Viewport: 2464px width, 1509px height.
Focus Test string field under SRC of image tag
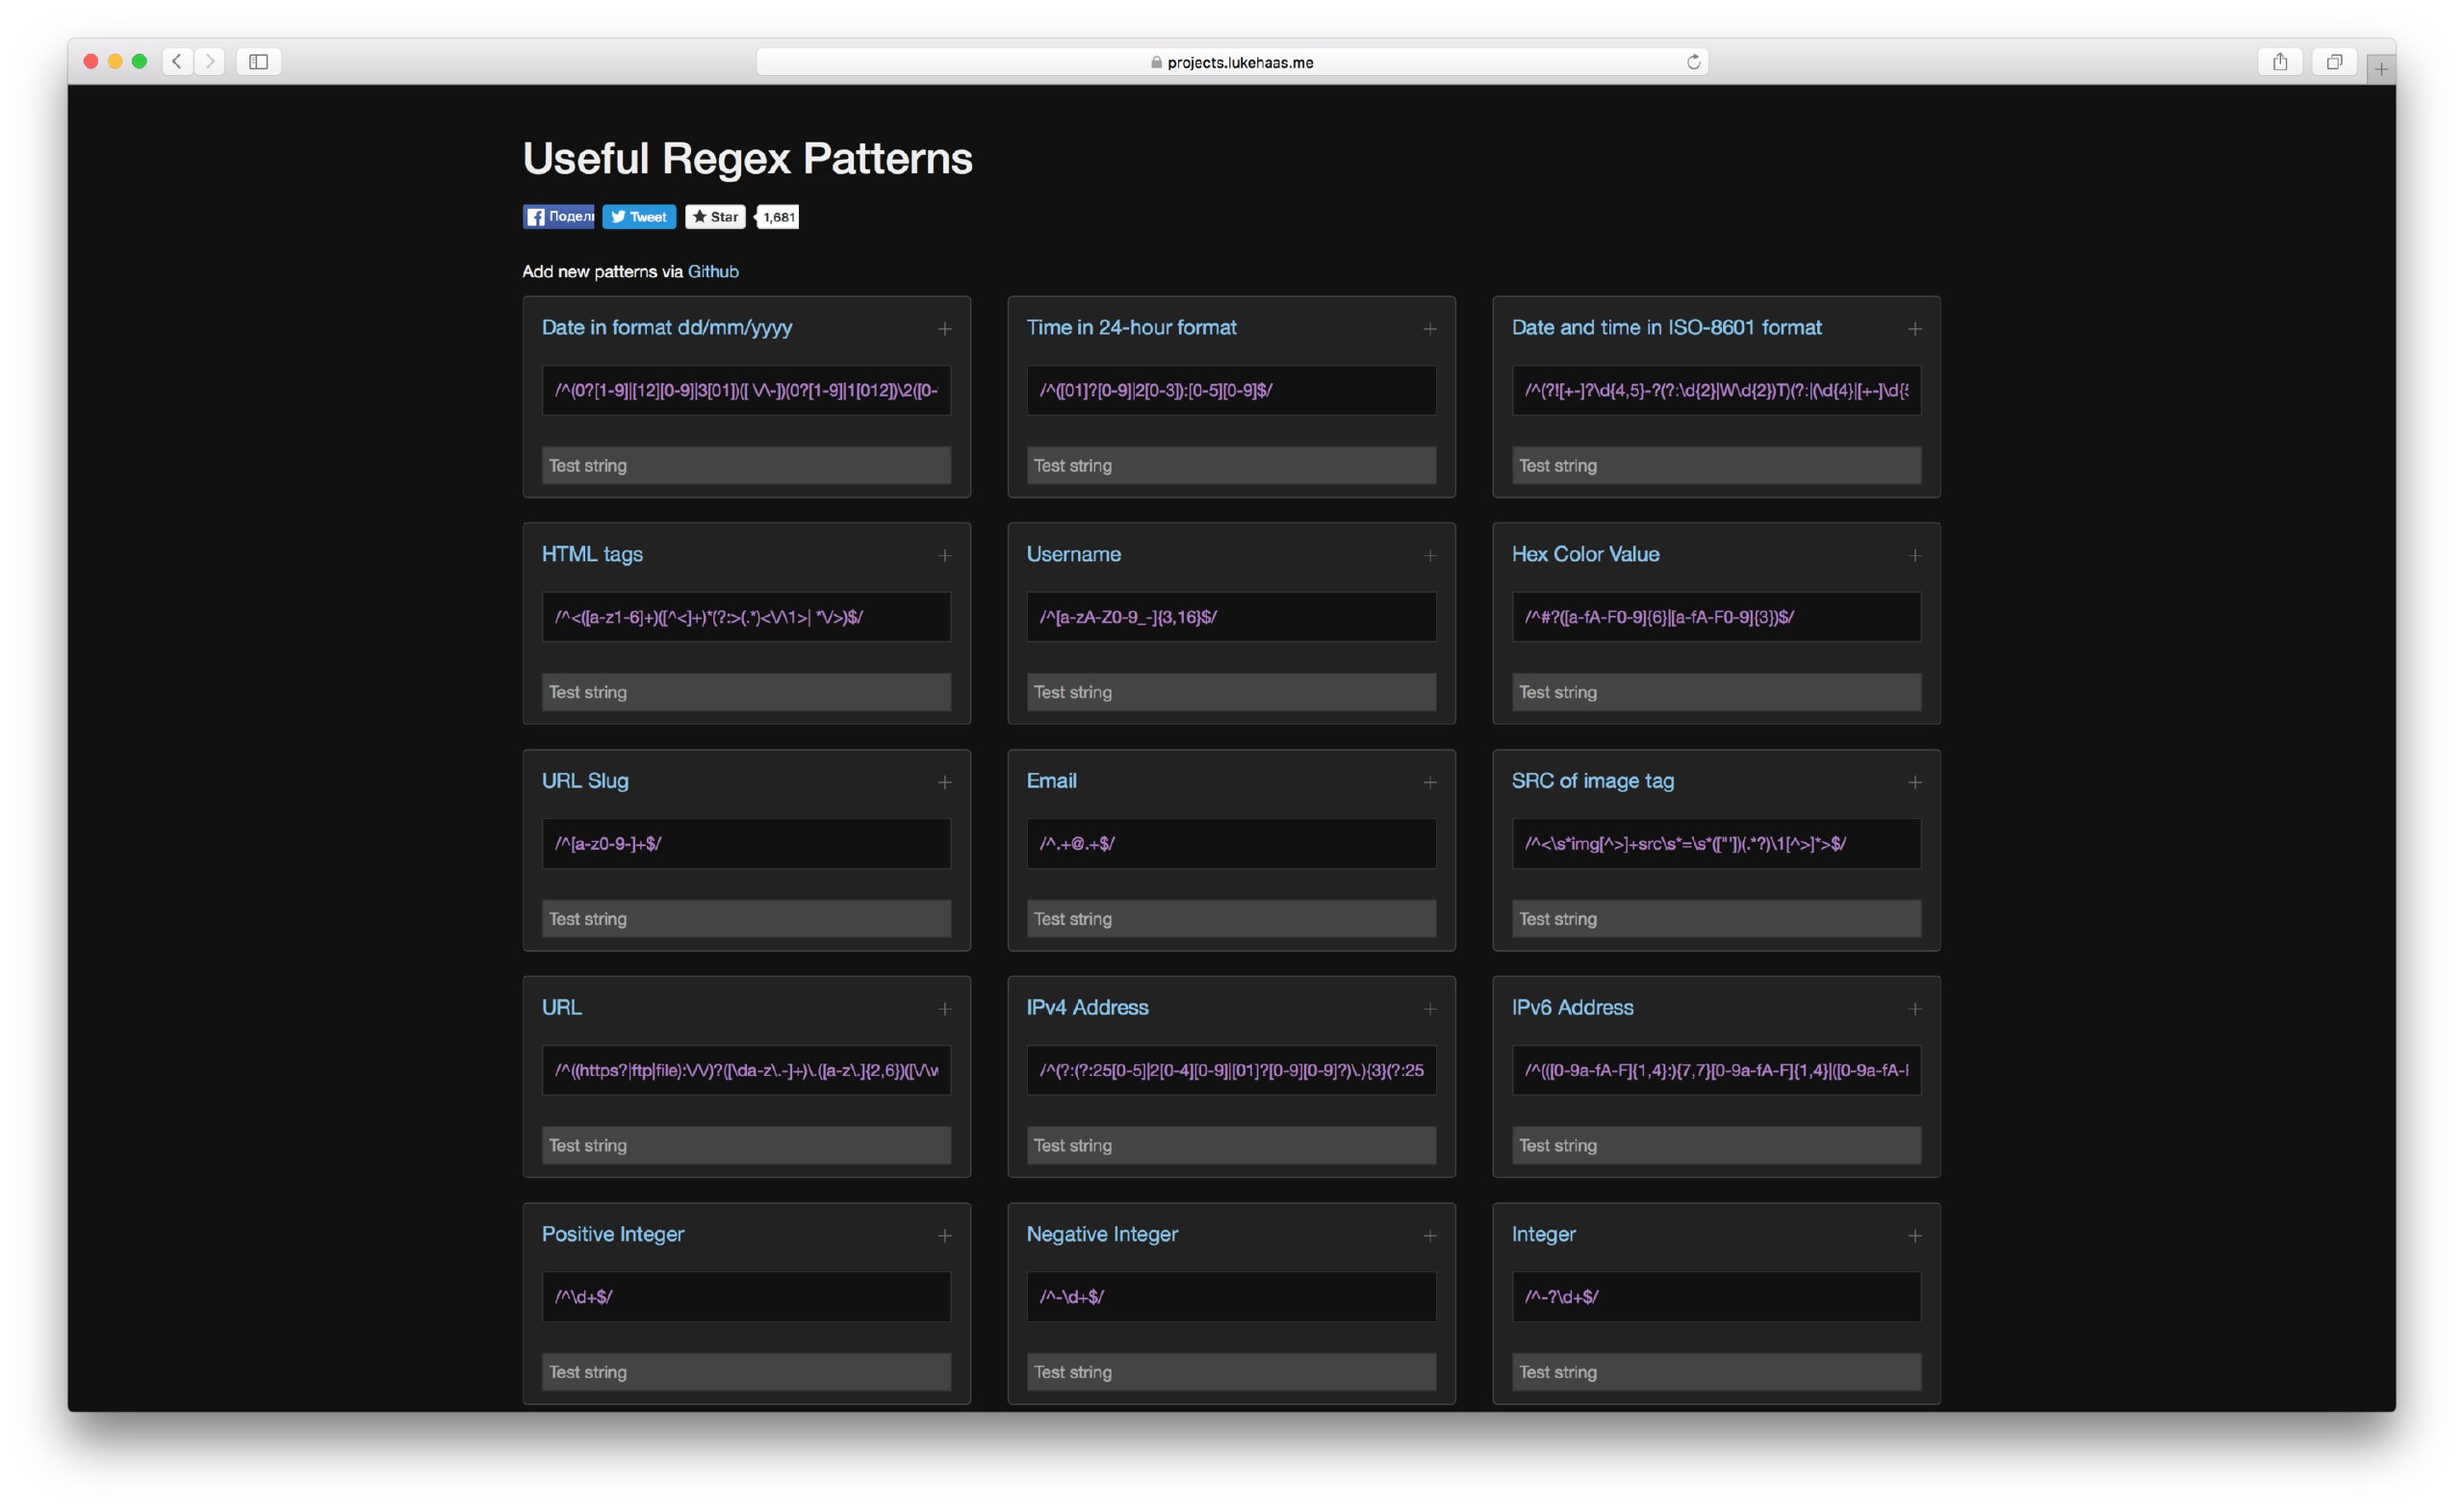pos(1716,918)
